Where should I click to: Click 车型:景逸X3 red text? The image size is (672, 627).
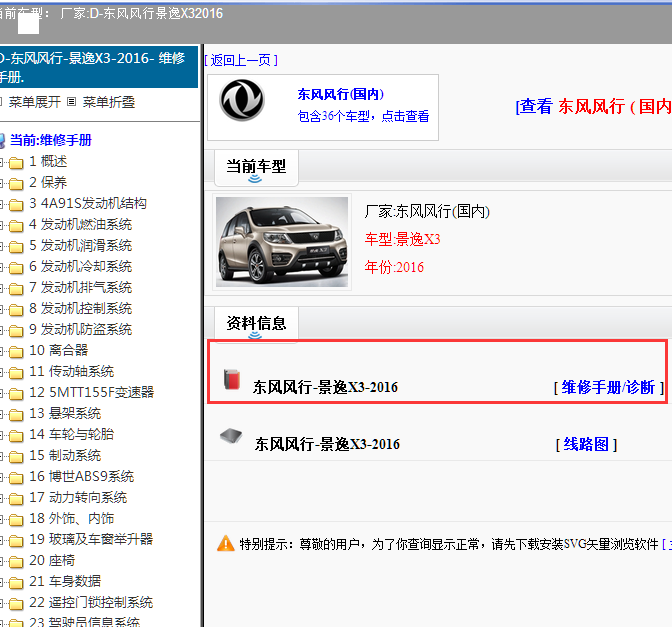click(x=402, y=239)
